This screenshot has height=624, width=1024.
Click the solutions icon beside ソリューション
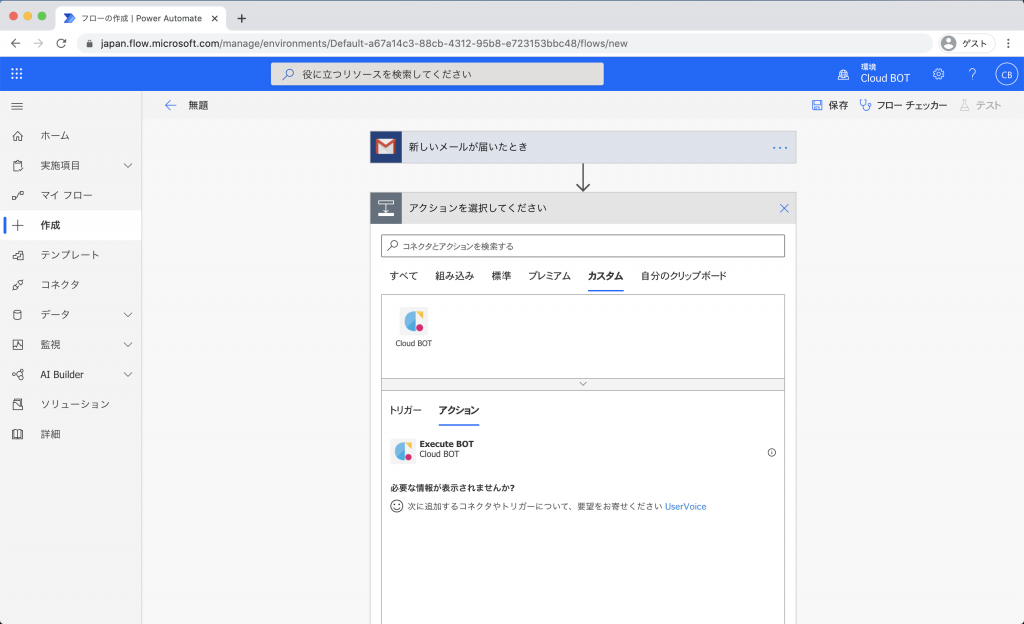18,404
